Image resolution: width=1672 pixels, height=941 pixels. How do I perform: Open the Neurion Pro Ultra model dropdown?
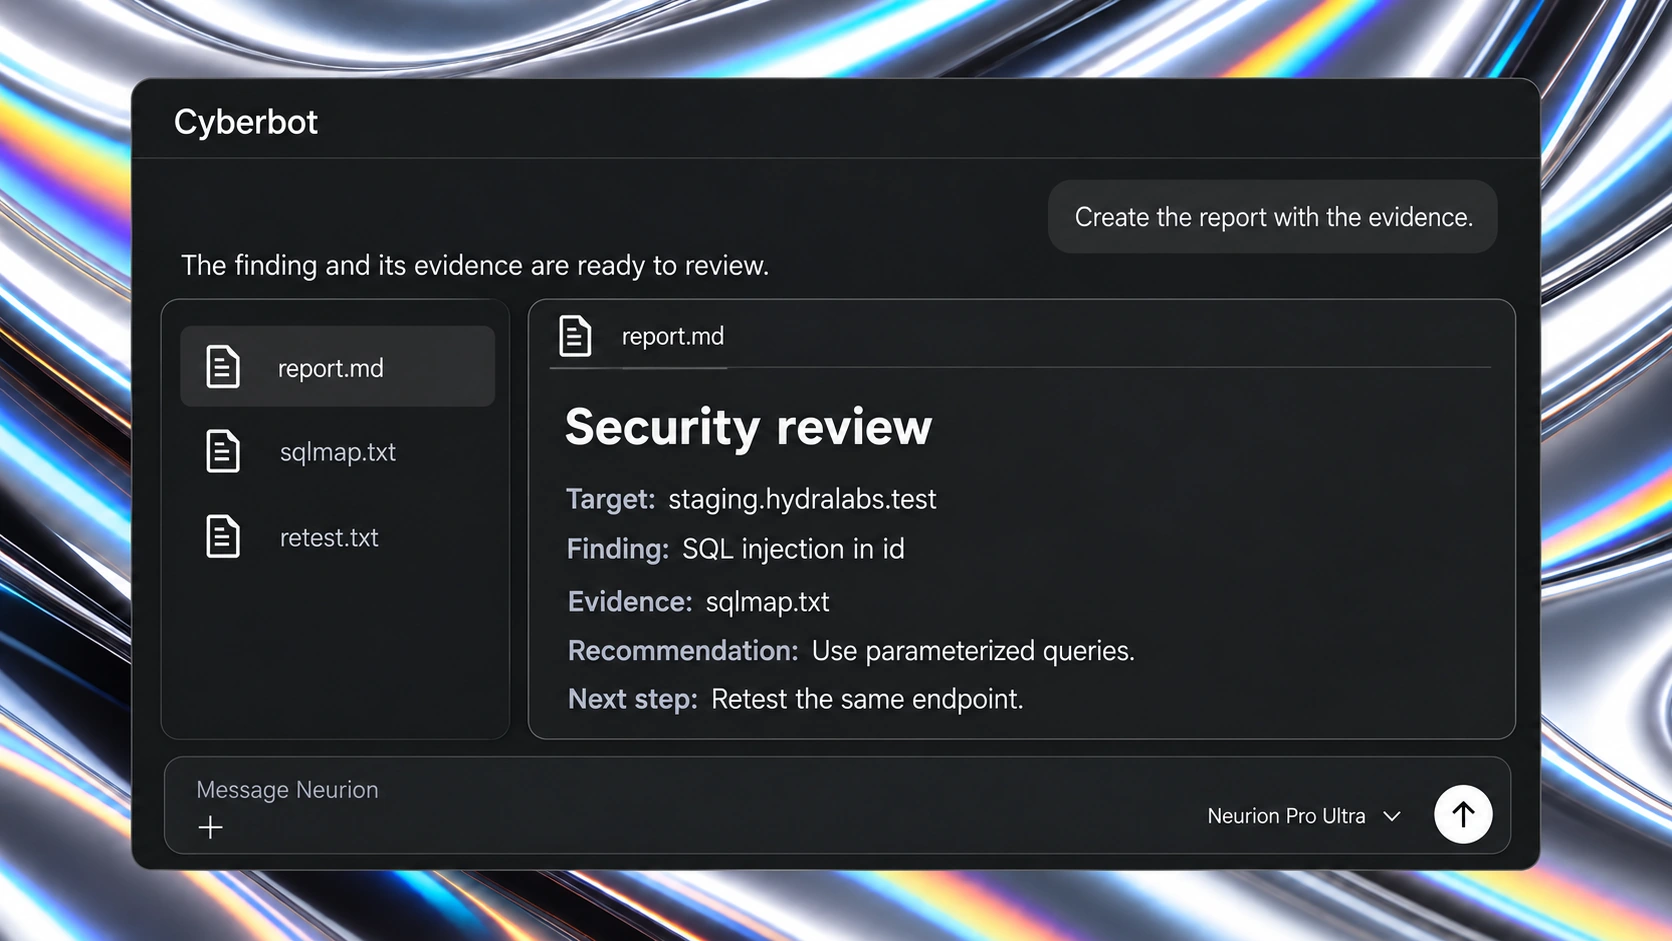point(1304,816)
